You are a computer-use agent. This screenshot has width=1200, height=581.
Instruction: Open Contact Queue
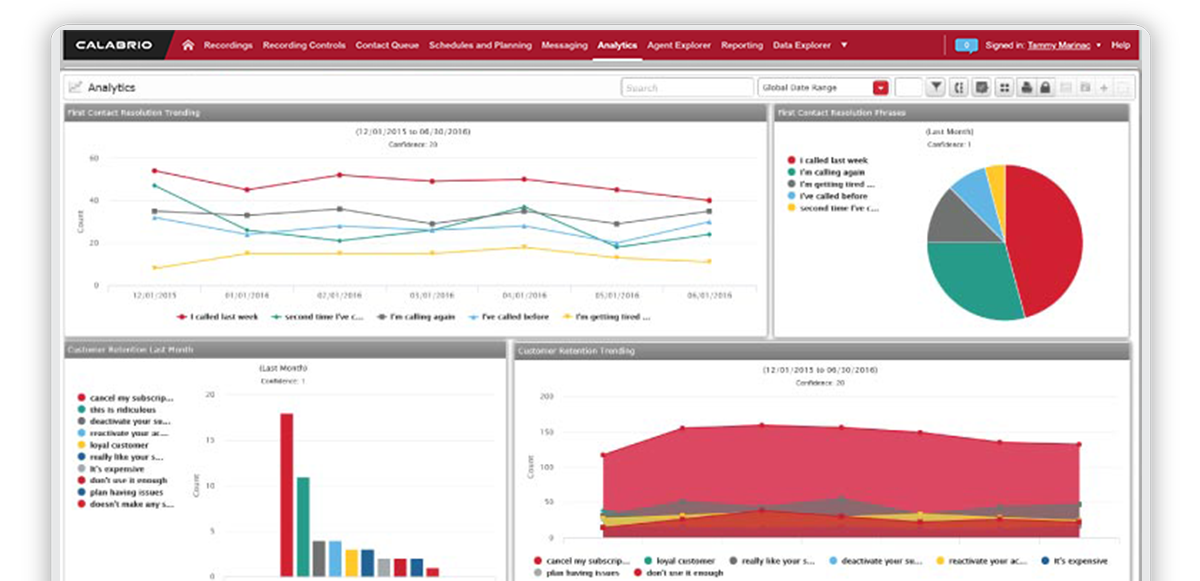point(388,45)
